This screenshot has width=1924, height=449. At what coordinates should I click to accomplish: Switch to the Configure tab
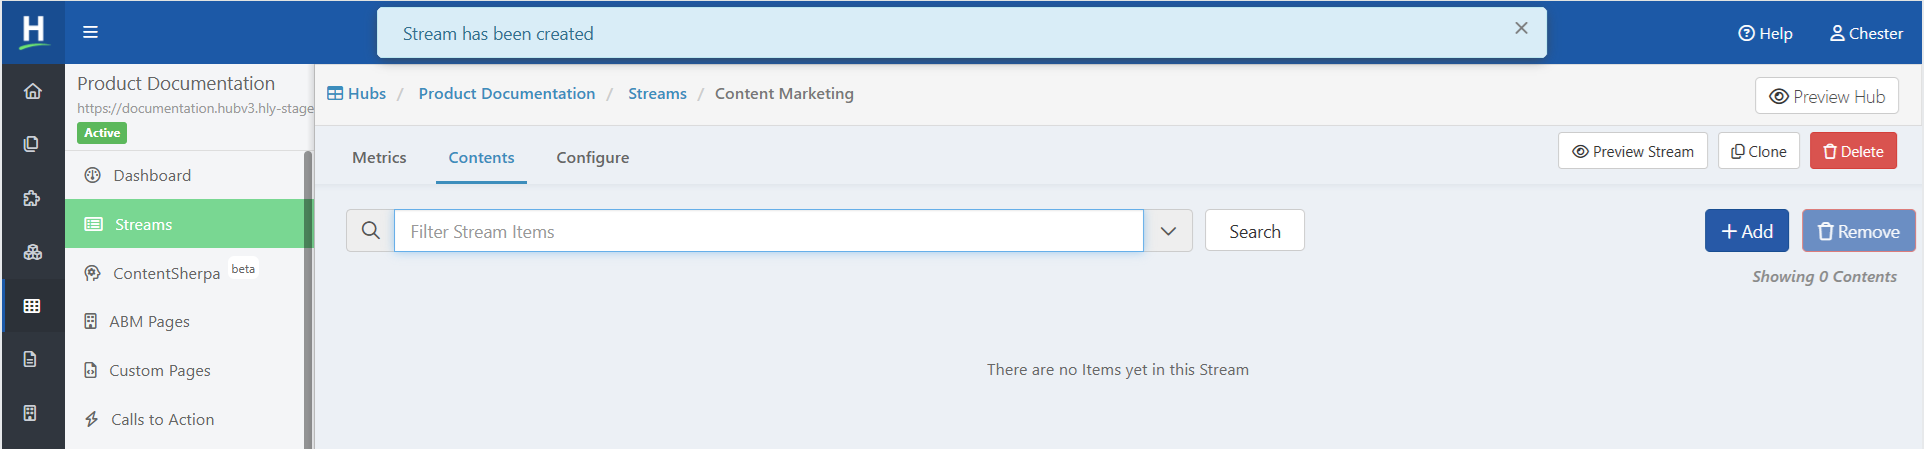[593, 157]
